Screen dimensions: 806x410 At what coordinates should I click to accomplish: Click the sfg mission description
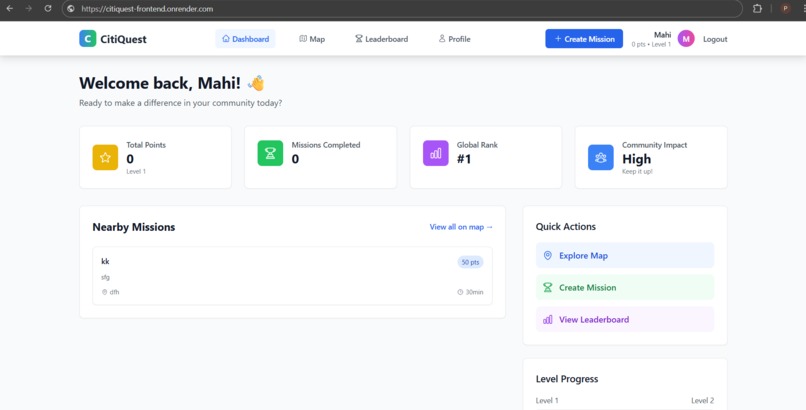[105, 277]
